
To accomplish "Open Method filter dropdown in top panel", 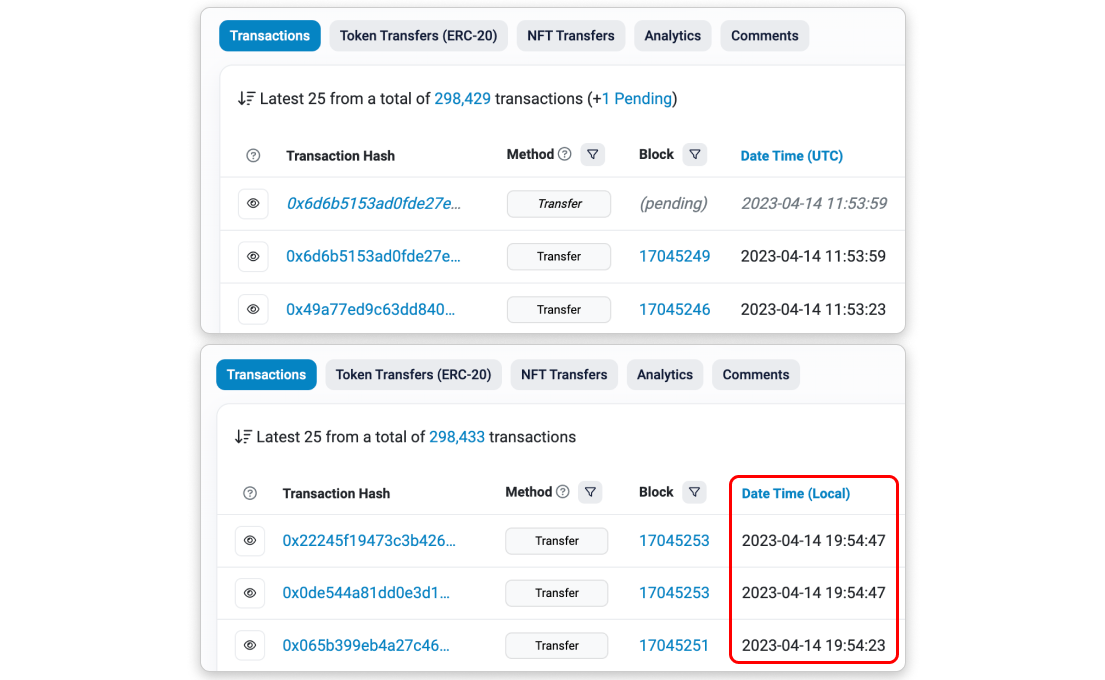I will click(x=593, y=154).
